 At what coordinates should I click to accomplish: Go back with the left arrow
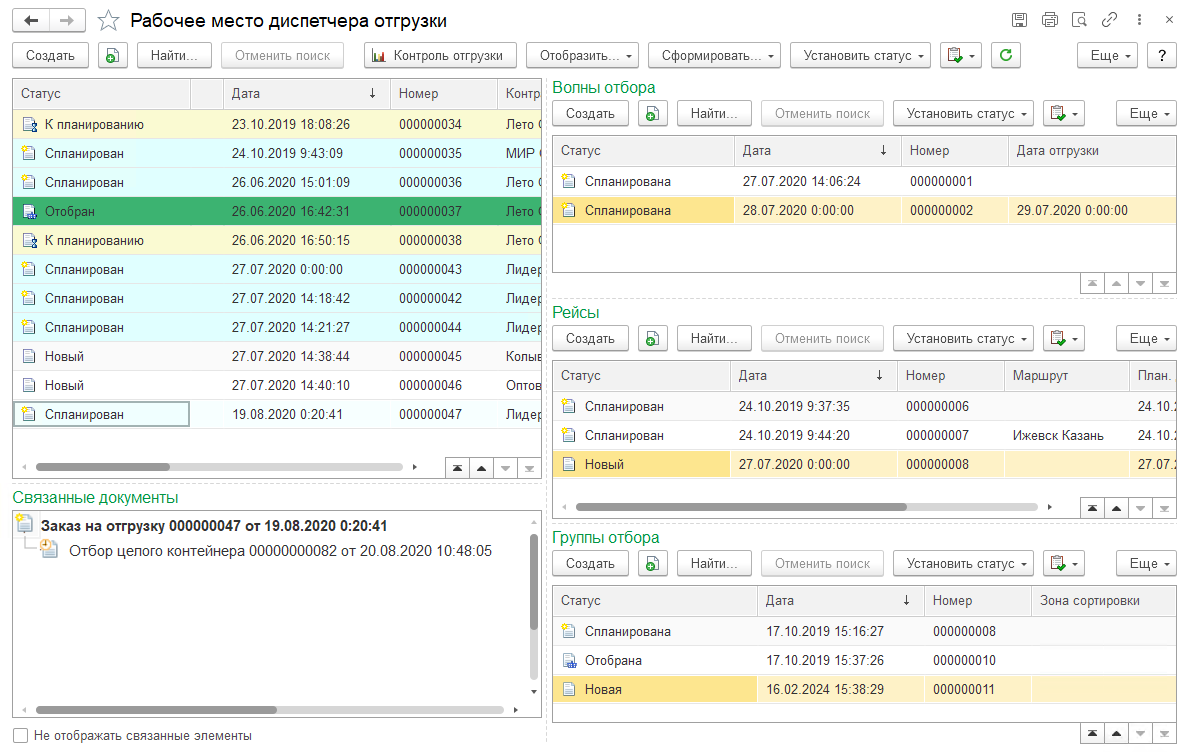[x=31, y=21]
